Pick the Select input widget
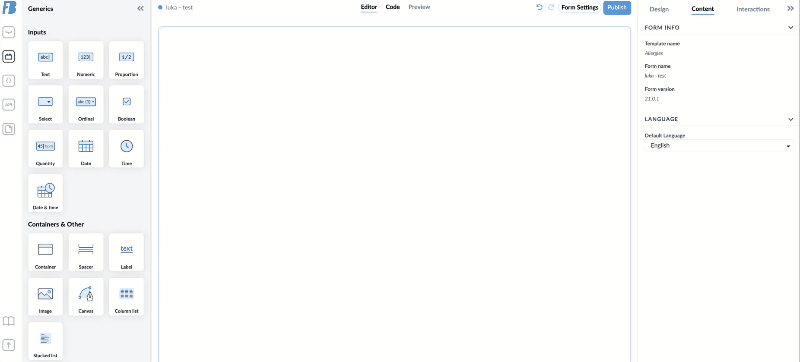This screenshot has height=362, width=800. [45, 105]
